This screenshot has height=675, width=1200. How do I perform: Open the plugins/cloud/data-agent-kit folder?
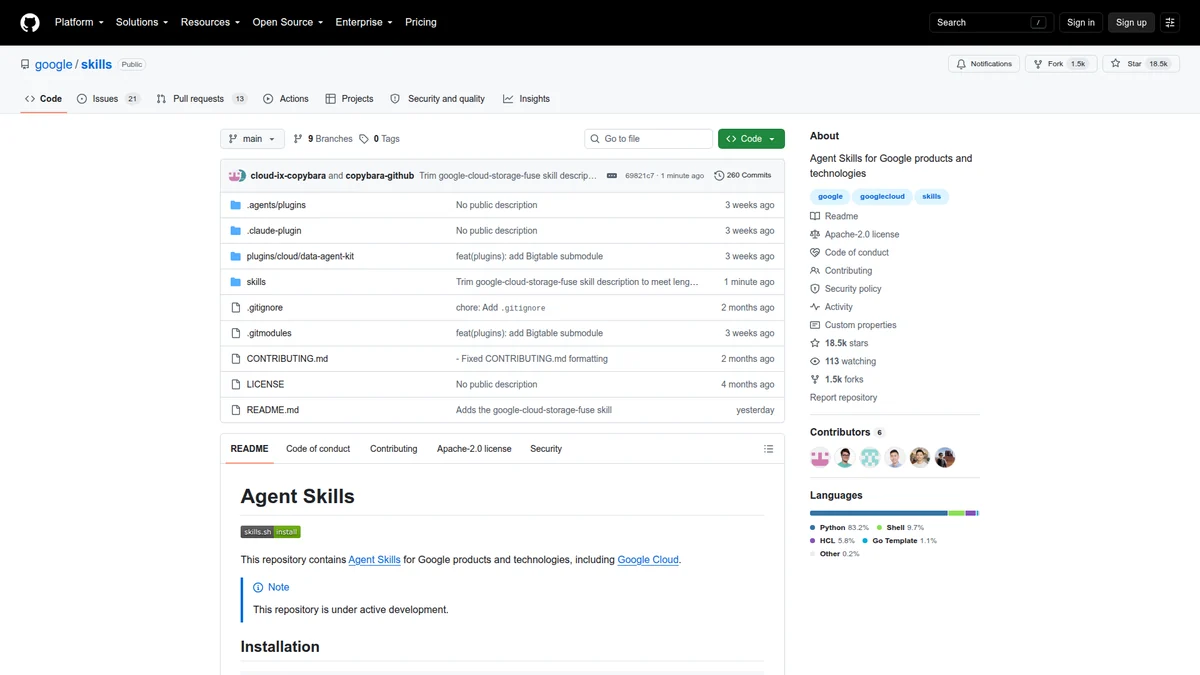[300, 256]
